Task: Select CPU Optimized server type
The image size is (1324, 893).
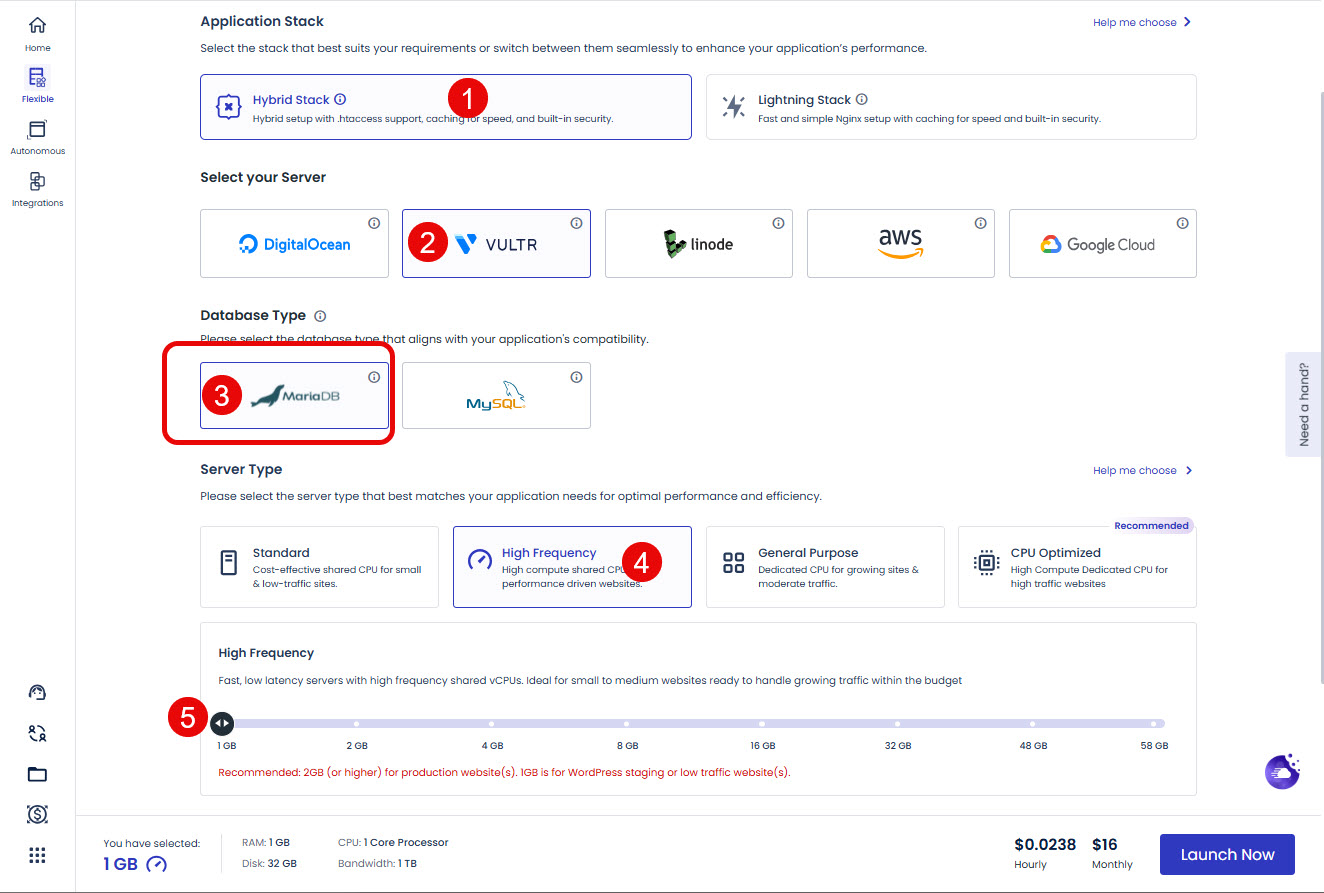Action: tap(1077, 567)
